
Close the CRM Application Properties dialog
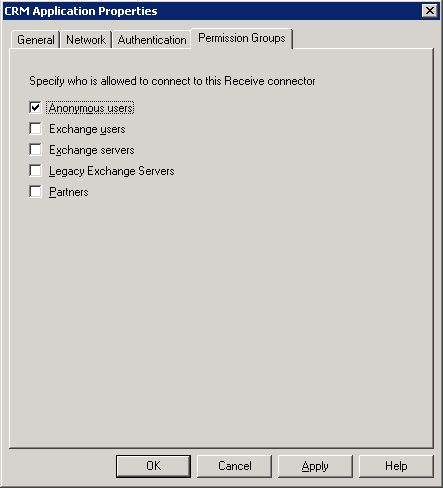coord(430,11)
